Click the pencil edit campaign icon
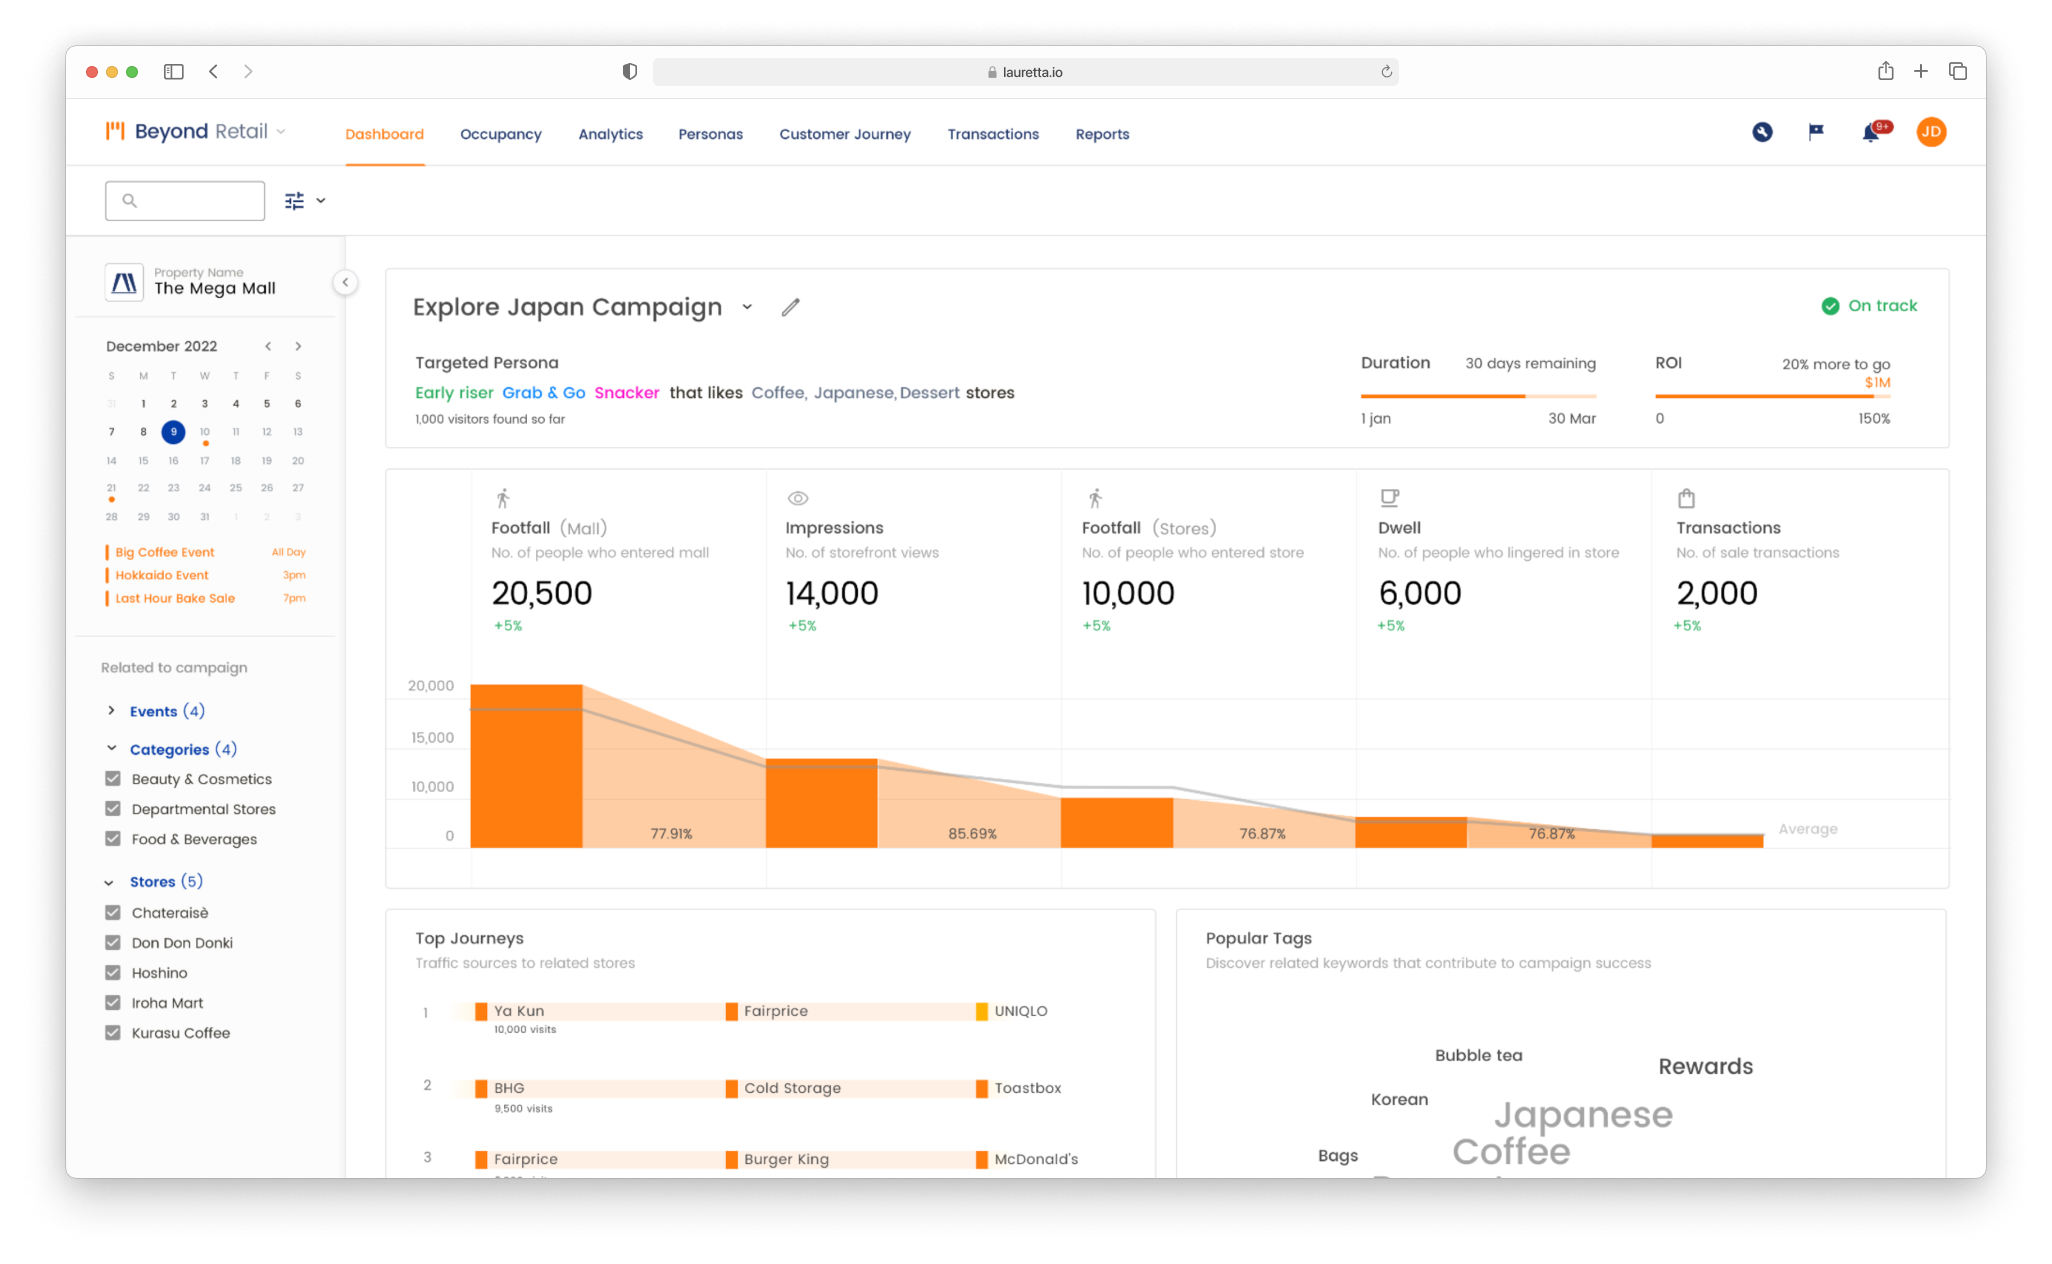Viewport: 2052px width, 1264px height. point(790,307)
